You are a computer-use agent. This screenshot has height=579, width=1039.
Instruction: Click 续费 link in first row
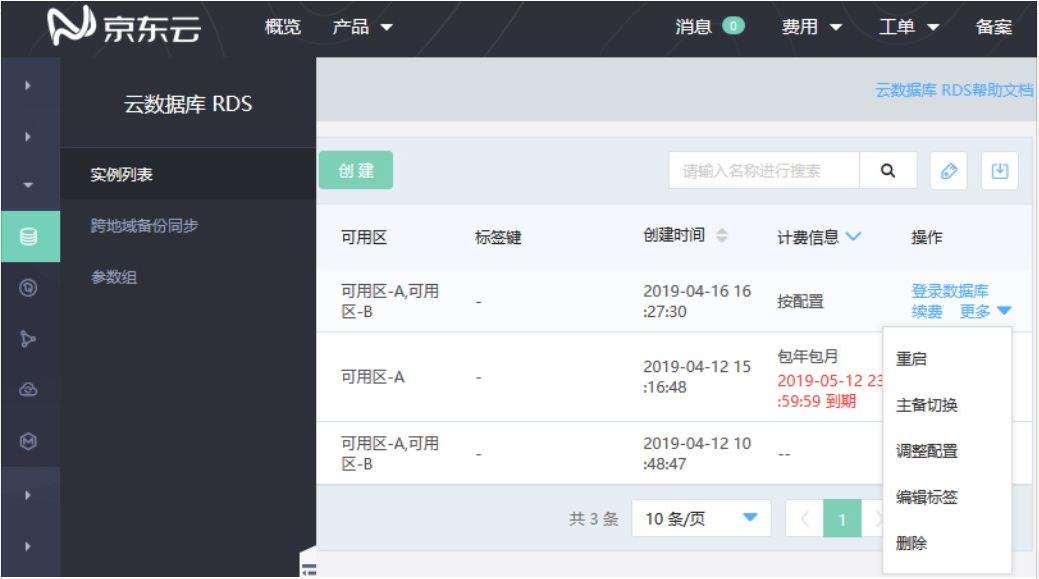point(926,311)
